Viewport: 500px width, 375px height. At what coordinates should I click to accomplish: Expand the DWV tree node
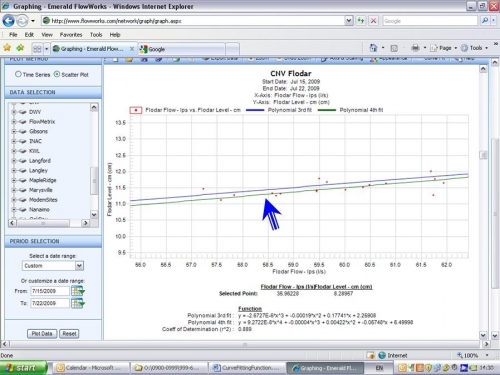pos(14,112)
